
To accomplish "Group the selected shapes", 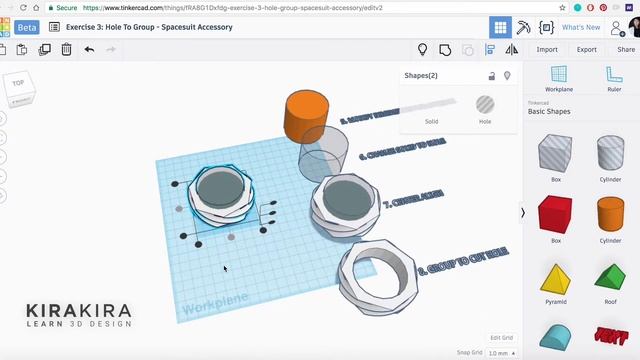I will 445,50.
